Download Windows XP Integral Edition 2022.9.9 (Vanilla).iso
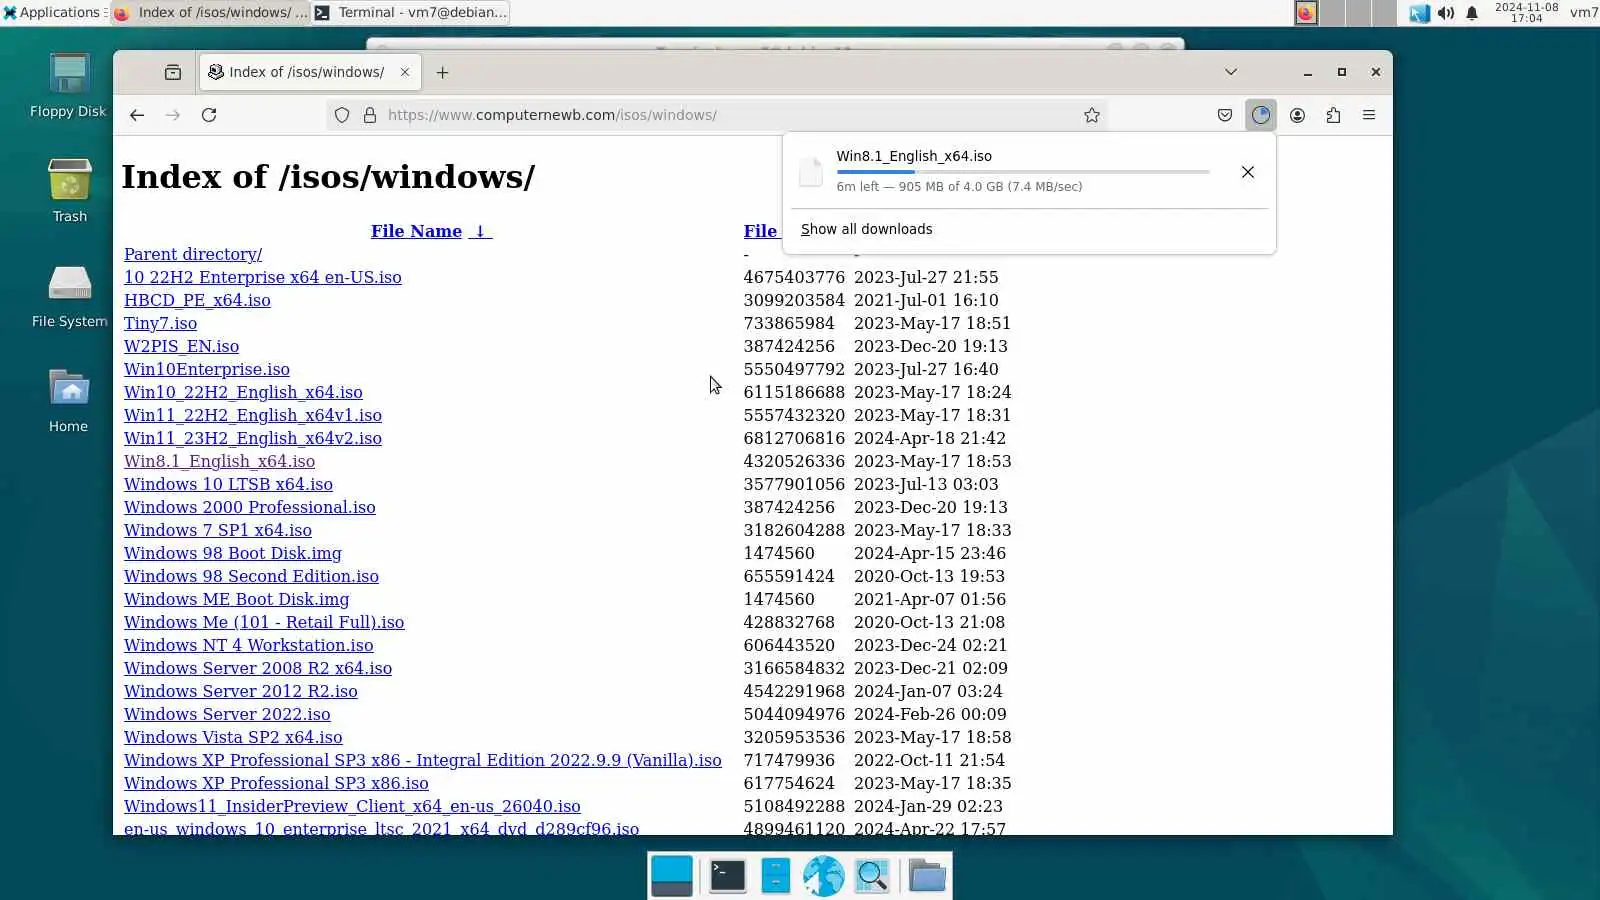 coord(423,760)
